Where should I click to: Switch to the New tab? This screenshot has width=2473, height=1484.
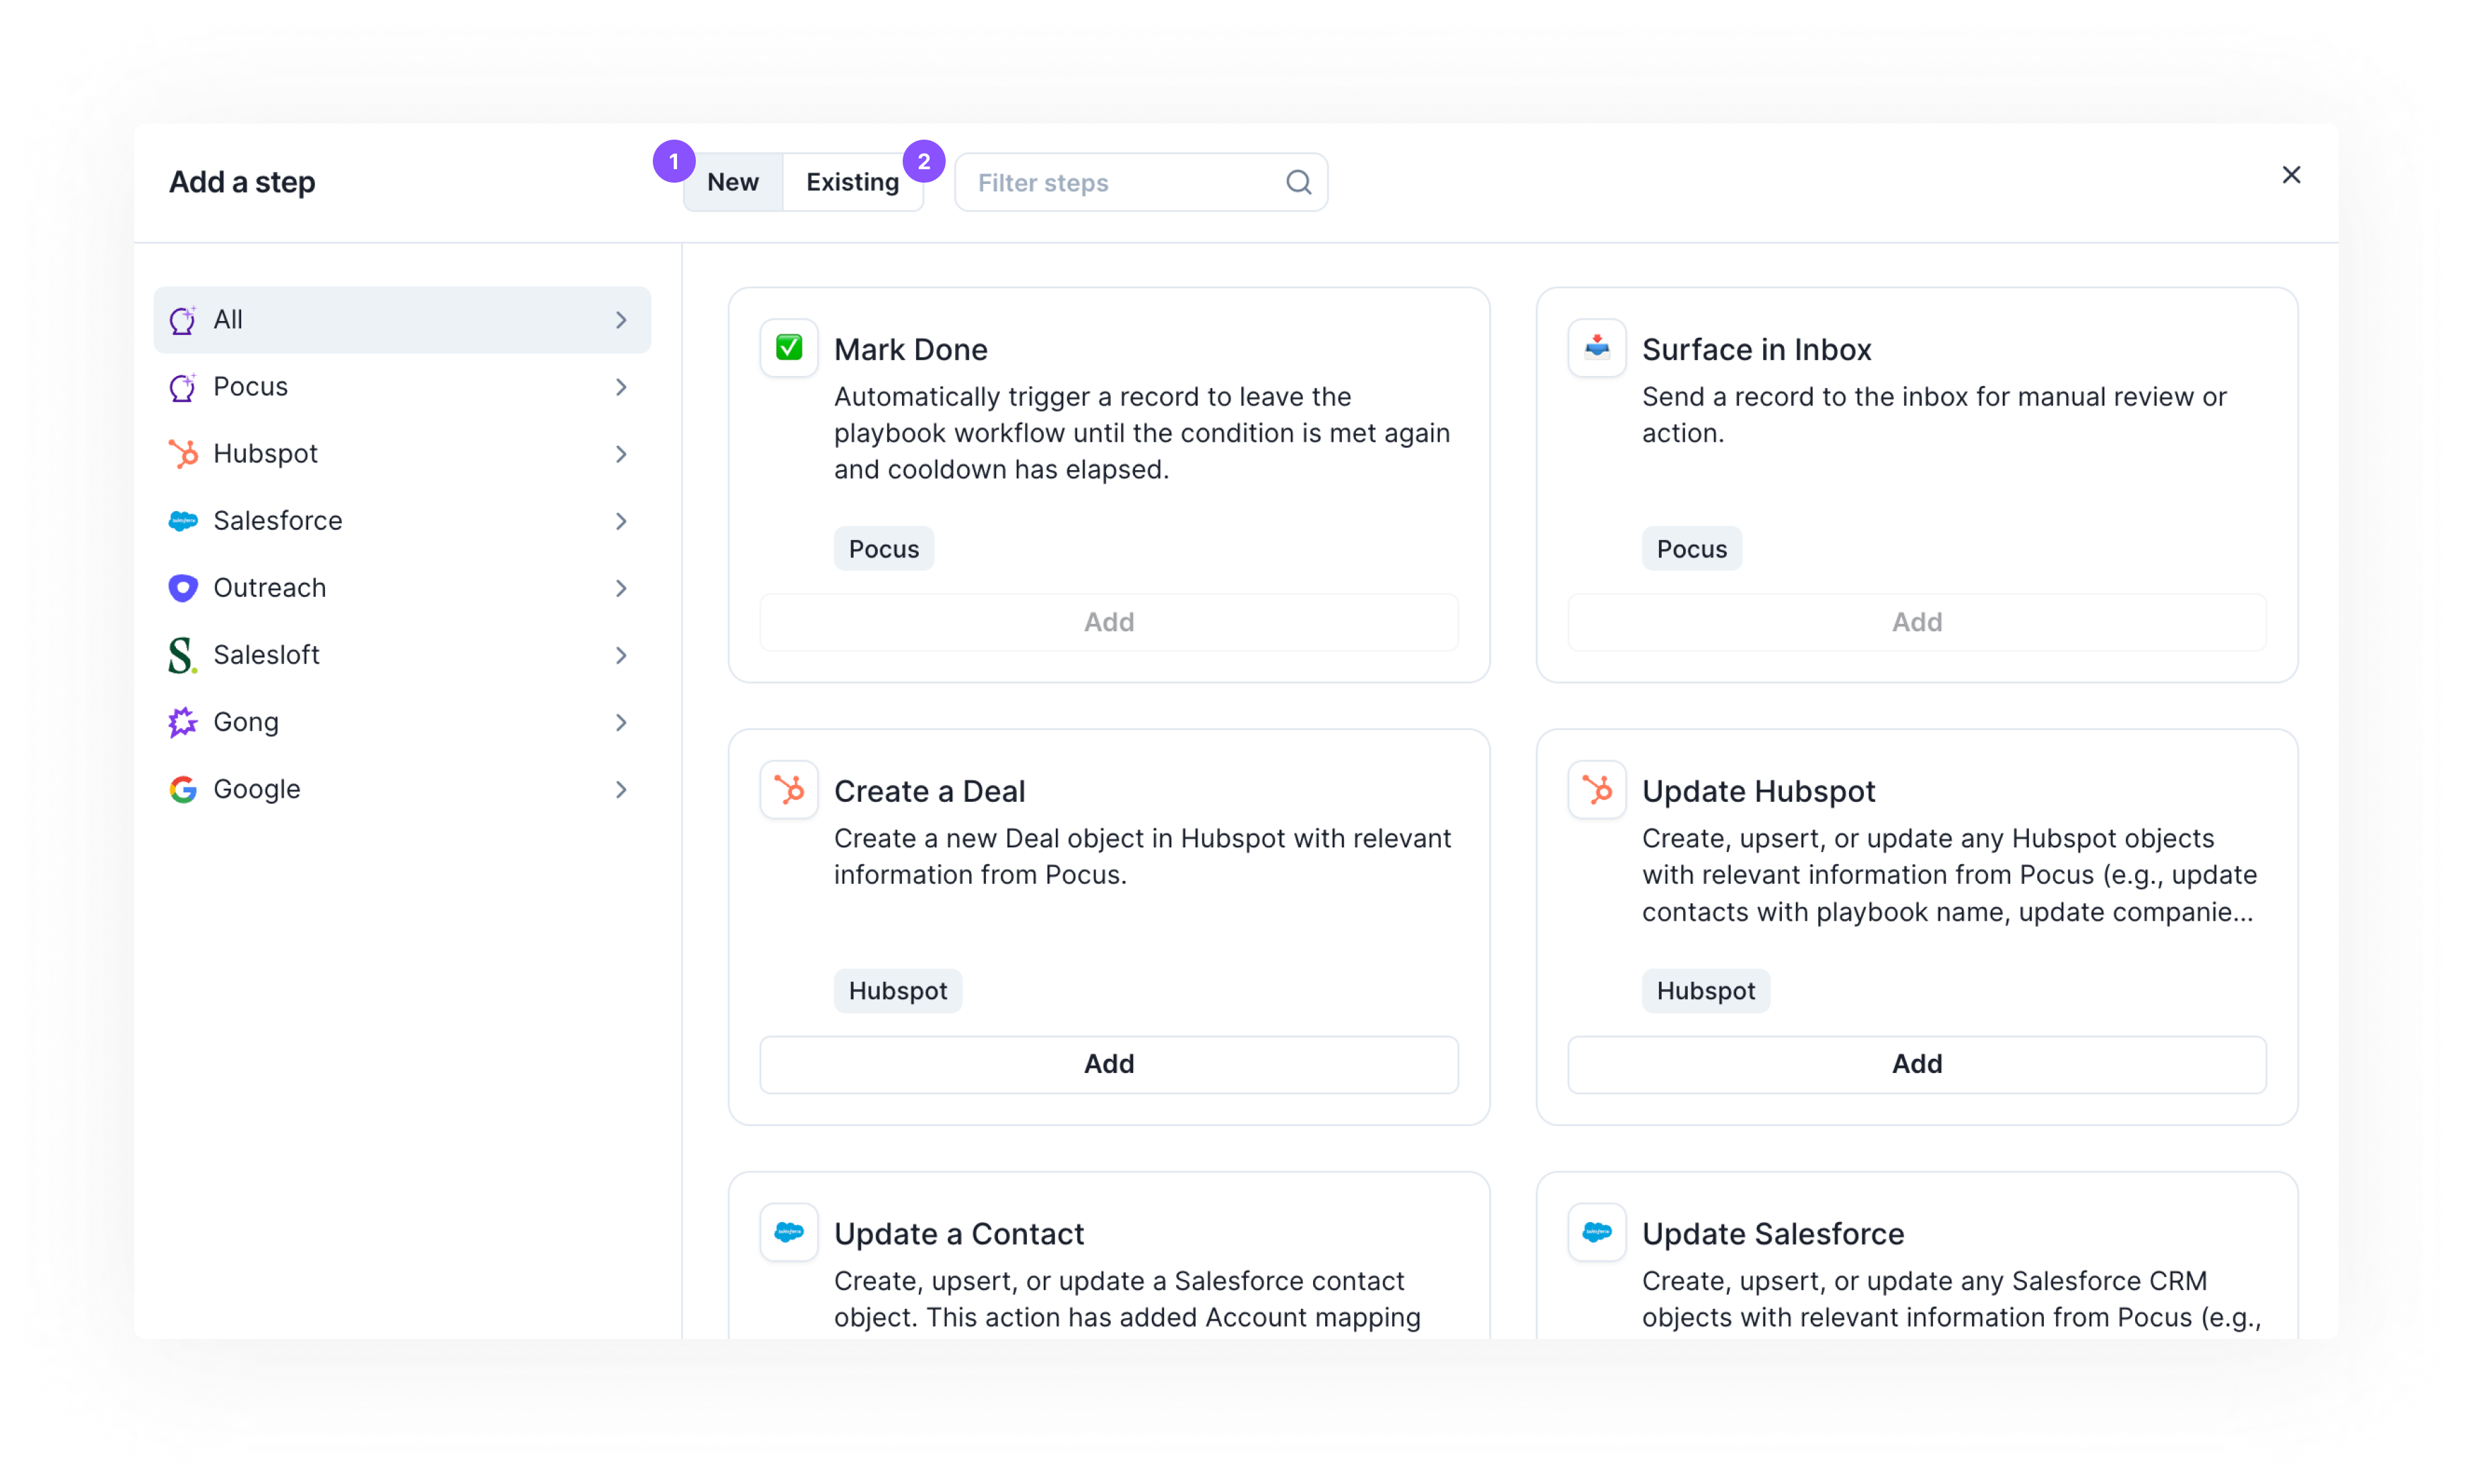pyautogui.click(x=732, y=182)
